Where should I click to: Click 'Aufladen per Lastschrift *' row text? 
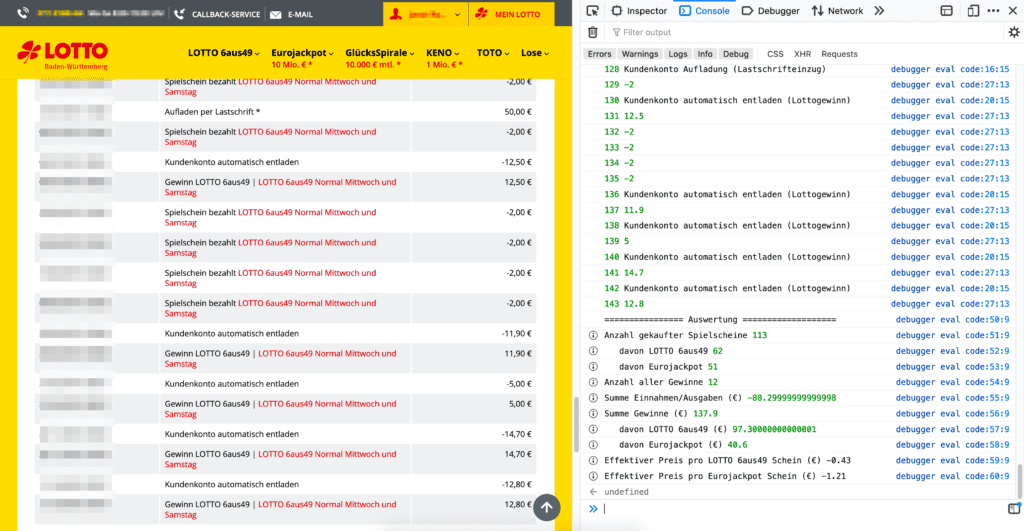(212, 112)
